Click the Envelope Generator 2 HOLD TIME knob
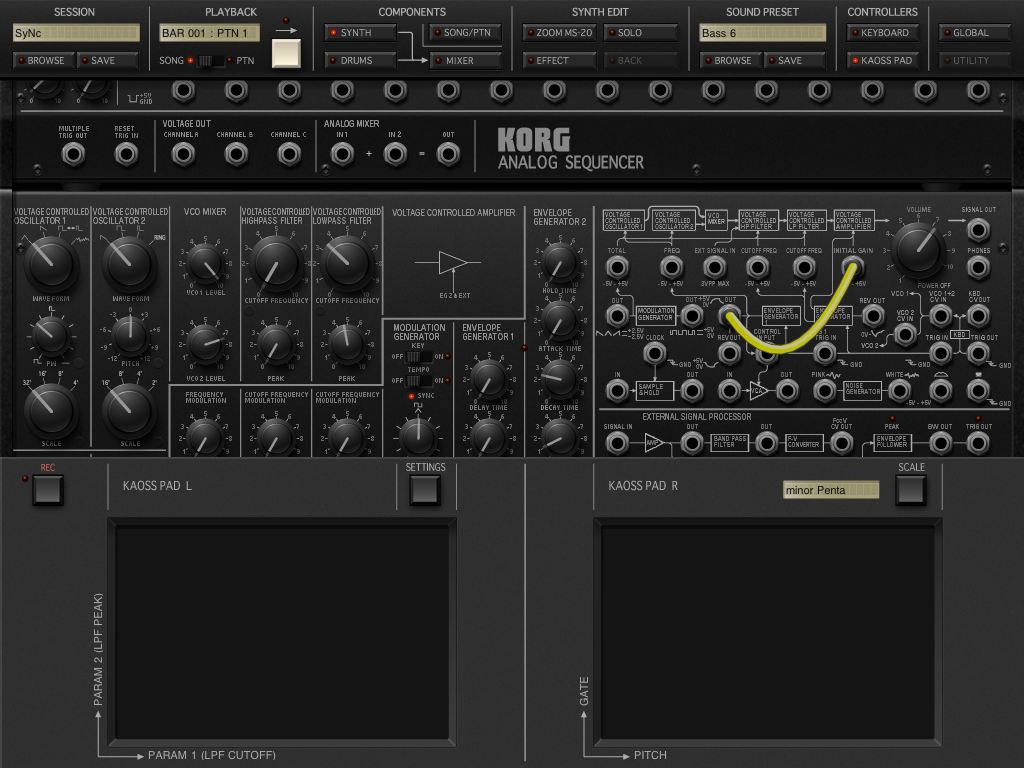This screenshot has height=768, width=1024. tap(560, 263)
